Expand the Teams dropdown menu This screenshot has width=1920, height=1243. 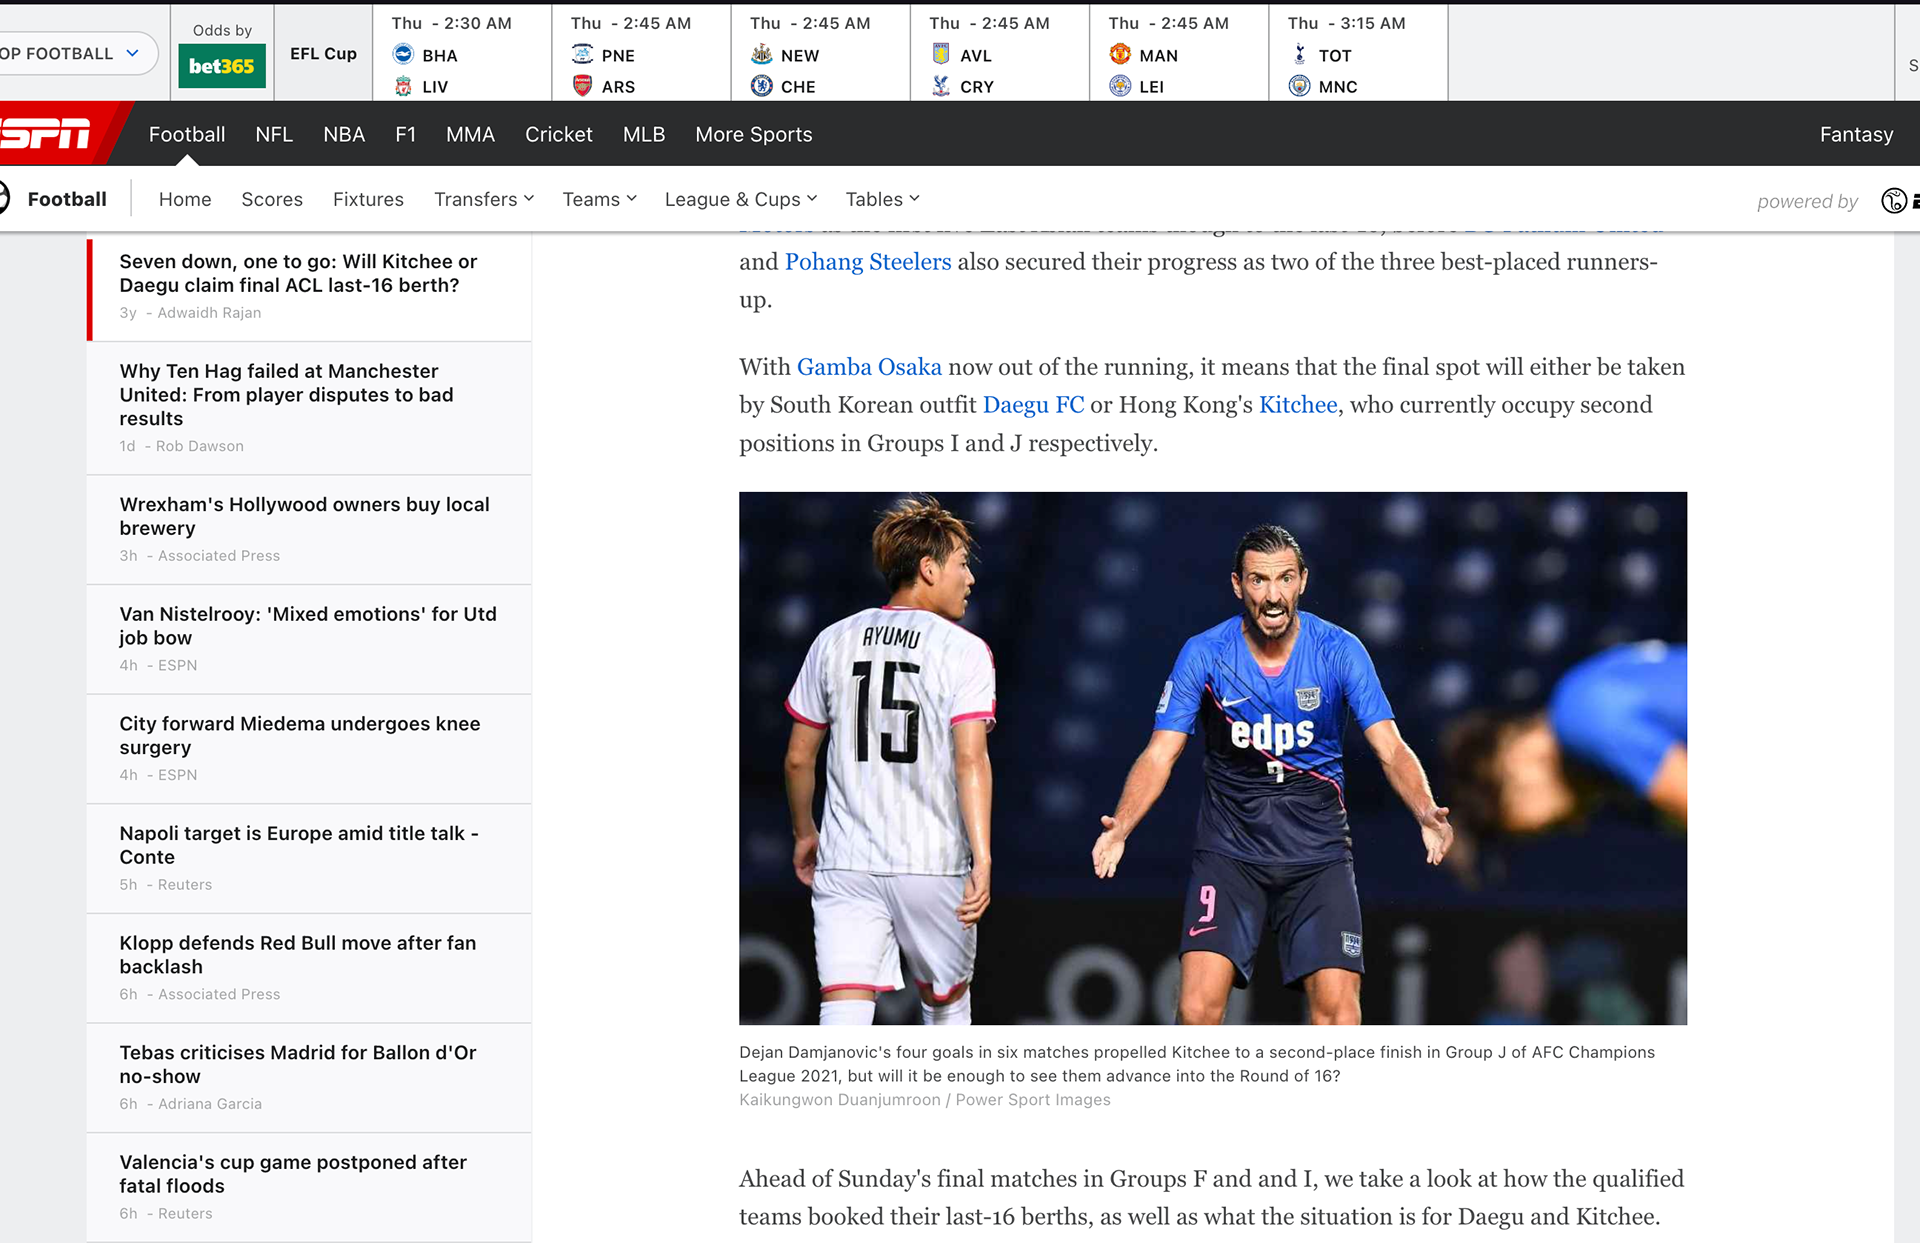(599, 199)
